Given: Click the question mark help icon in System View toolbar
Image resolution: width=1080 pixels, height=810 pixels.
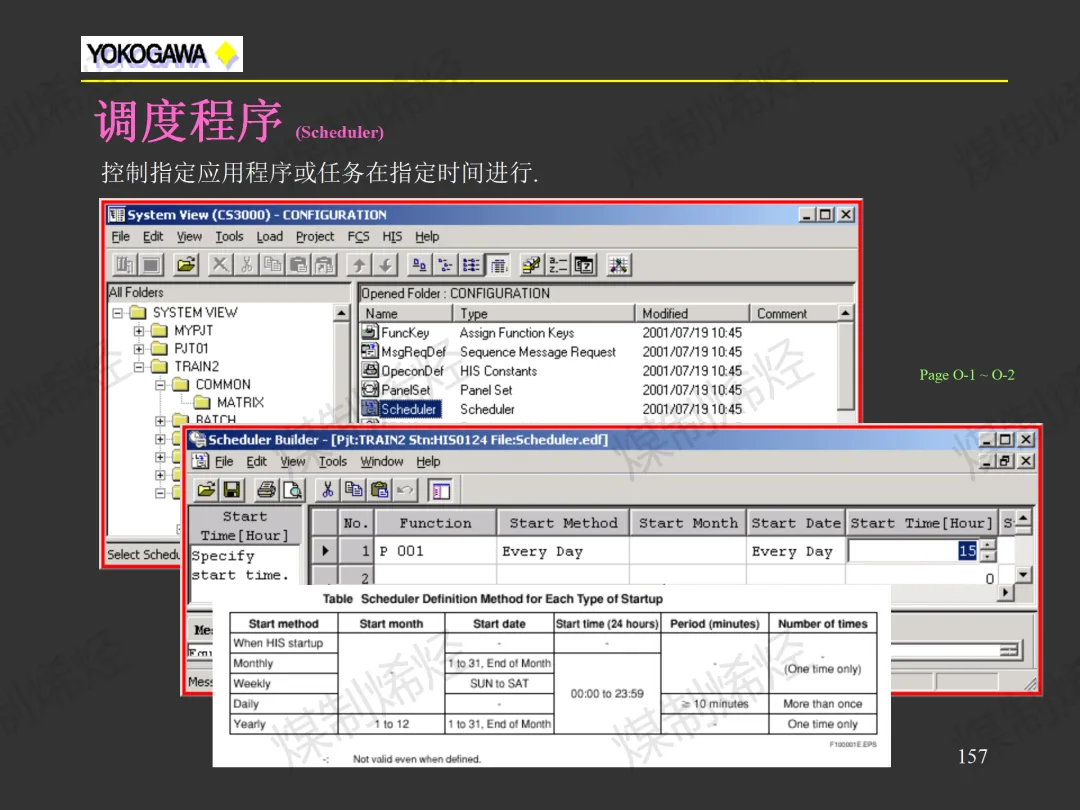Looking at the screenshot, I should coord(583,264).
